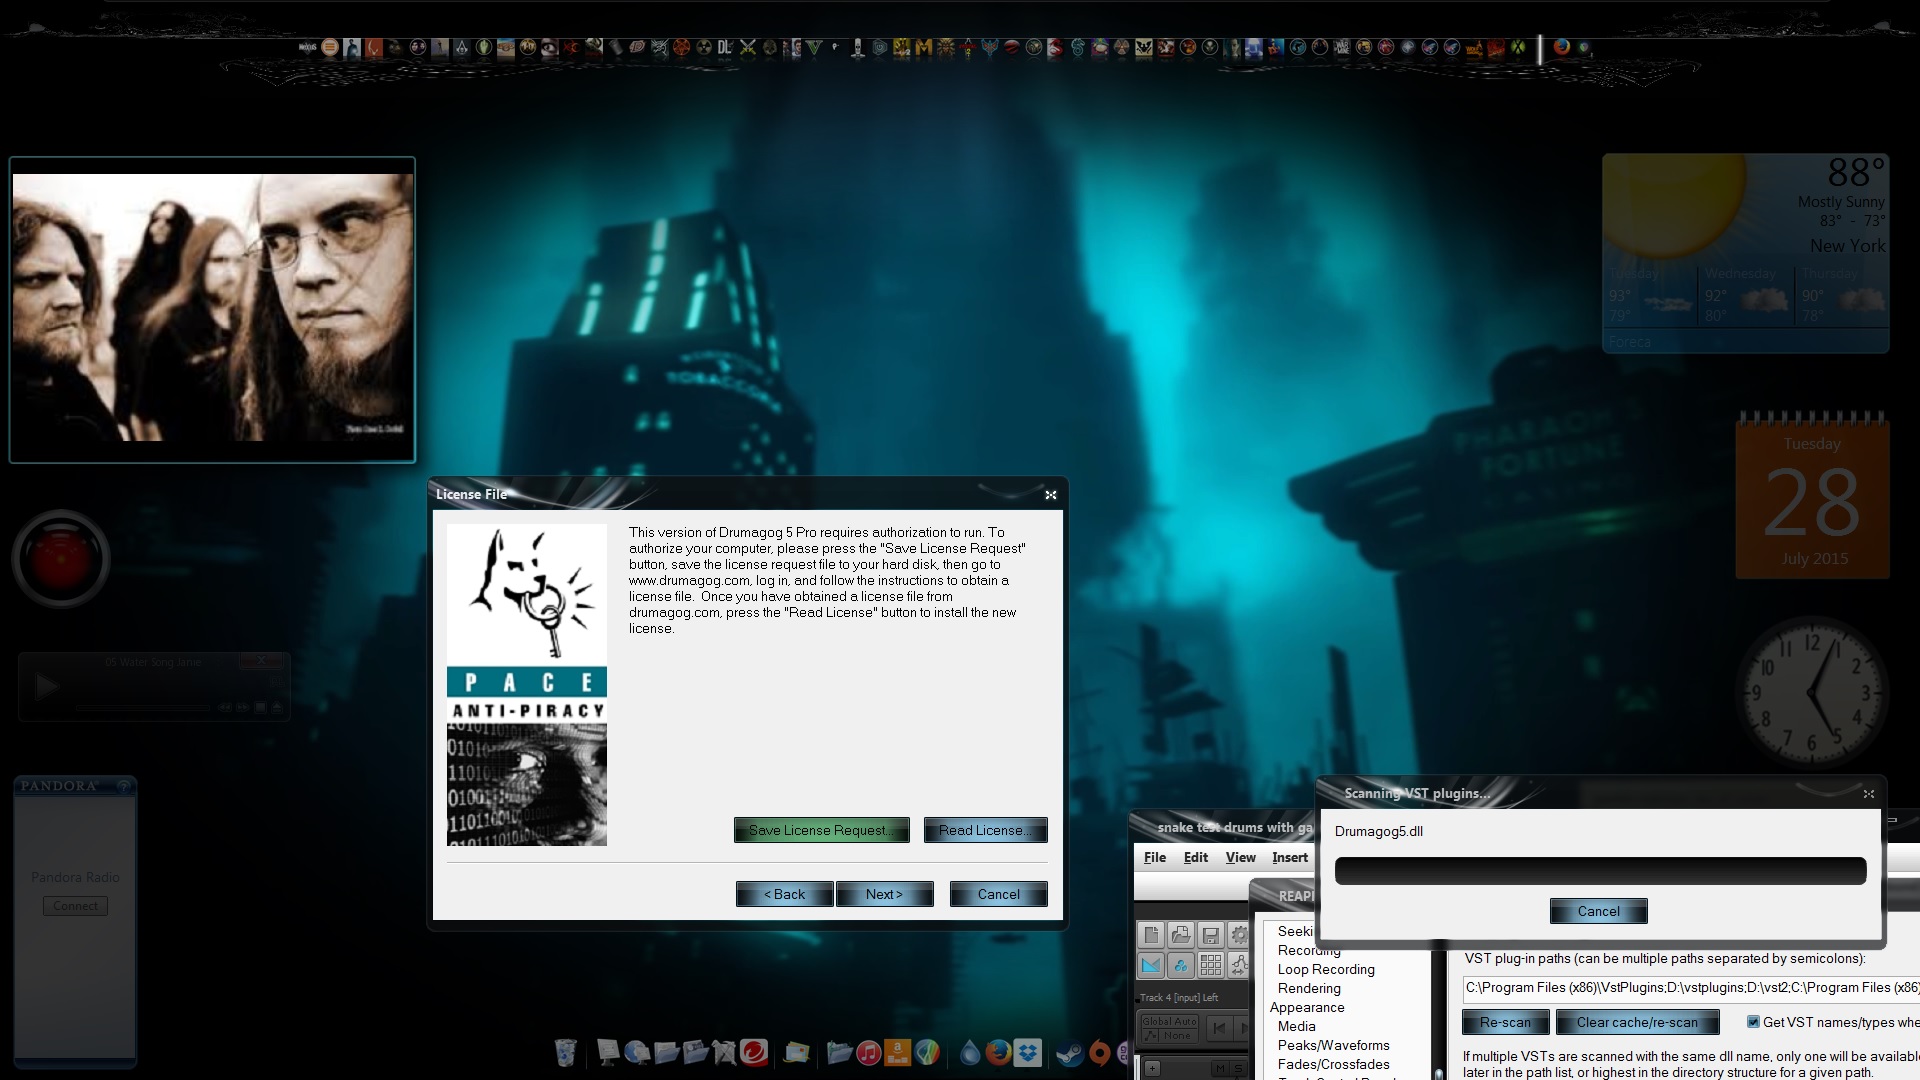The image size is (1920, 1080).
Task: Click Open Project folder icon in REAPER toolbar
Action: click(1181, 935)
